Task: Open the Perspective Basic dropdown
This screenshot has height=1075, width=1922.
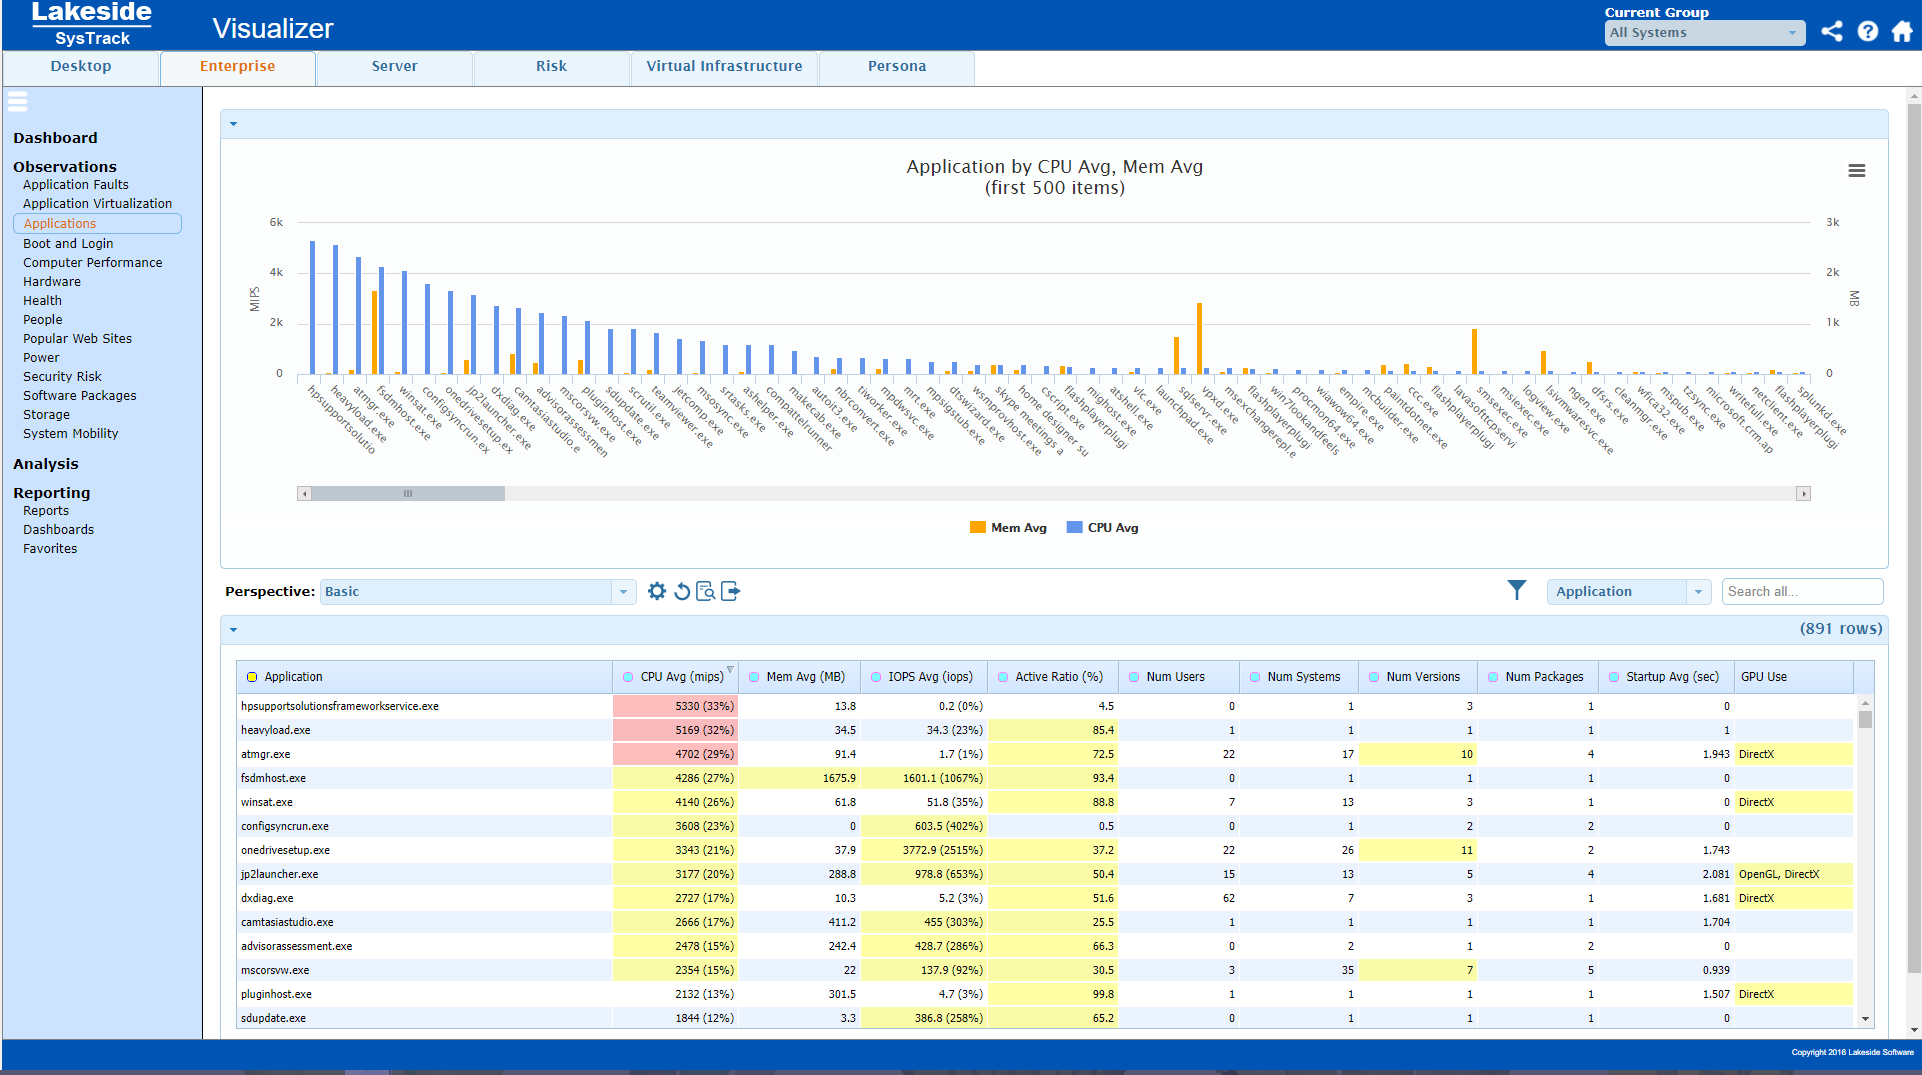Action: [x=478, y=592]
